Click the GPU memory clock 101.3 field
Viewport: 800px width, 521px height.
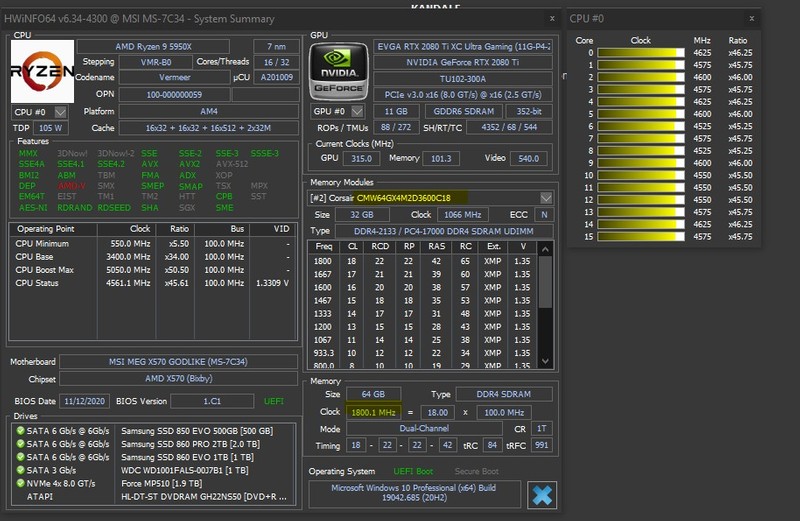pos(441,159)
